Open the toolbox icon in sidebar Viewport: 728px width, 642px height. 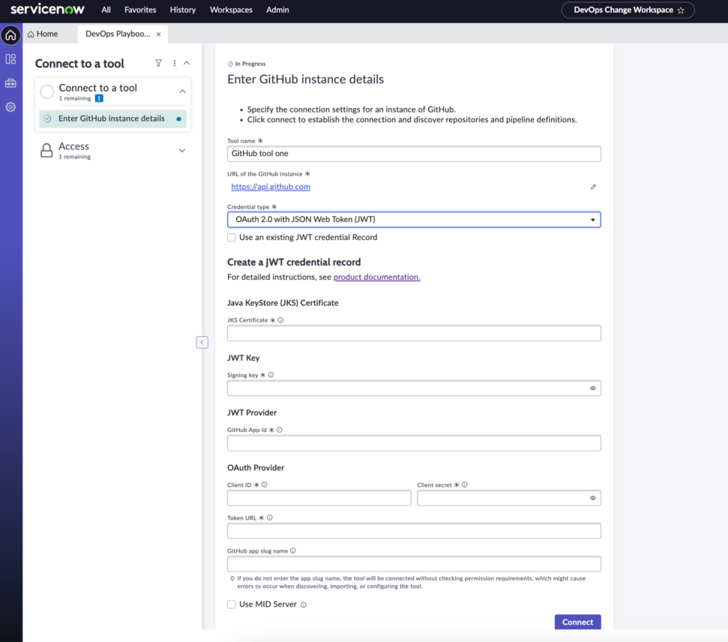point(11,83)
